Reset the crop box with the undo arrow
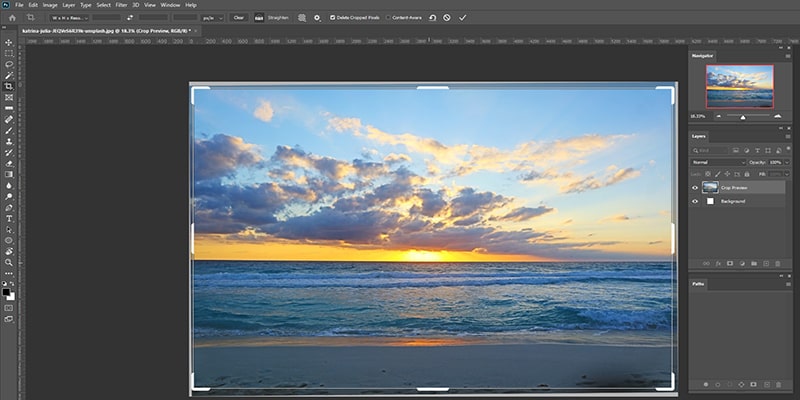Screen dimensions: 800x400 [x=433, y=18]
